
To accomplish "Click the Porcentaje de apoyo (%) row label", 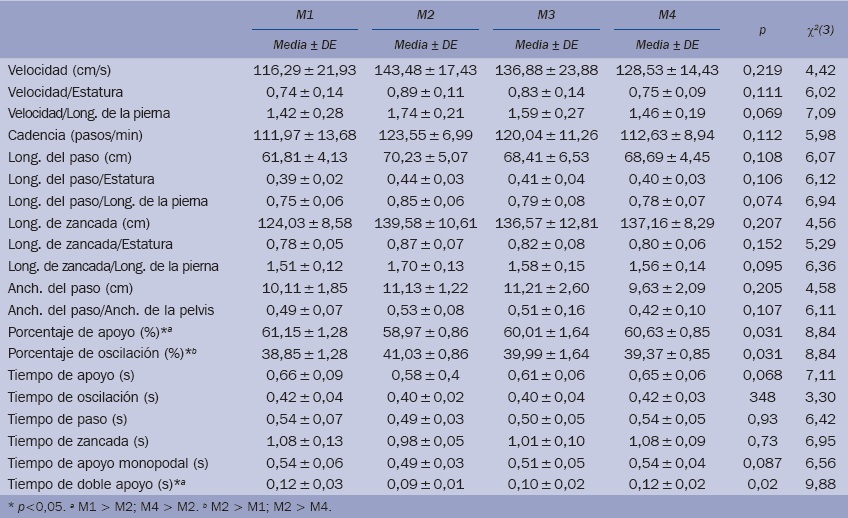I will click(76, 332).
